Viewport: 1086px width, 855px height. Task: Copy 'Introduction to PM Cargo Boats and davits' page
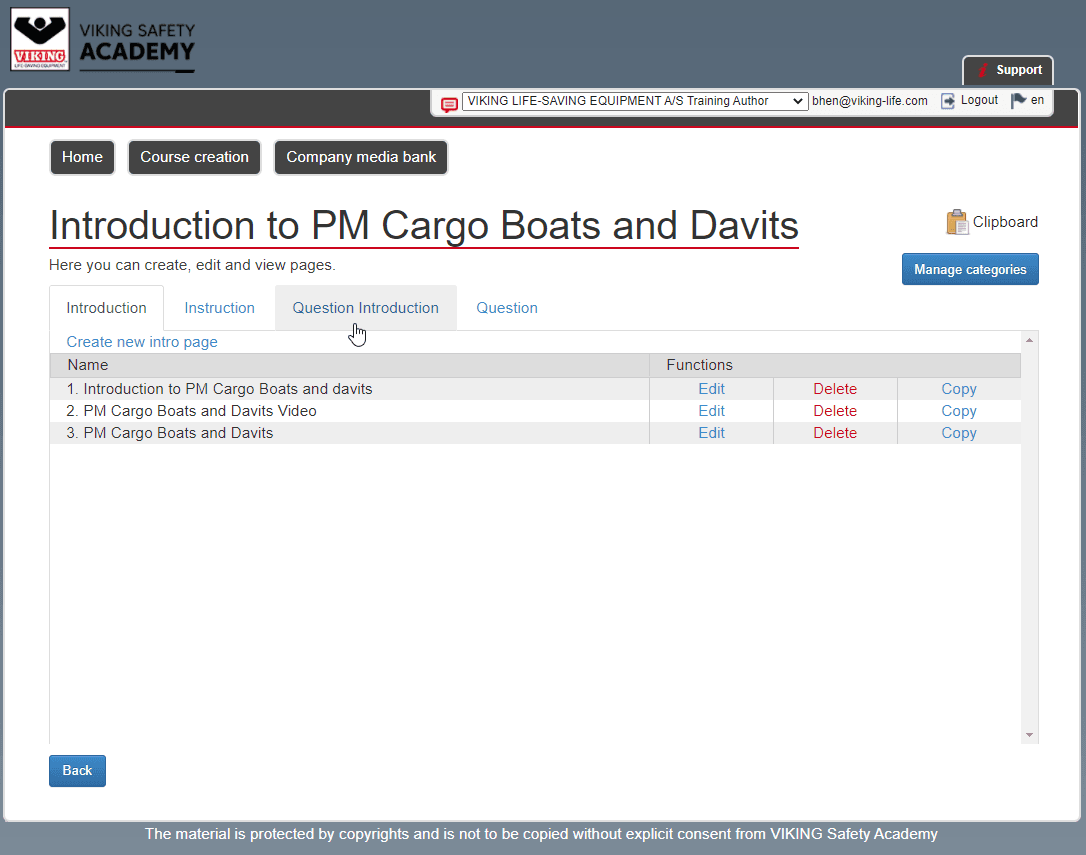(x=959, y=389)
